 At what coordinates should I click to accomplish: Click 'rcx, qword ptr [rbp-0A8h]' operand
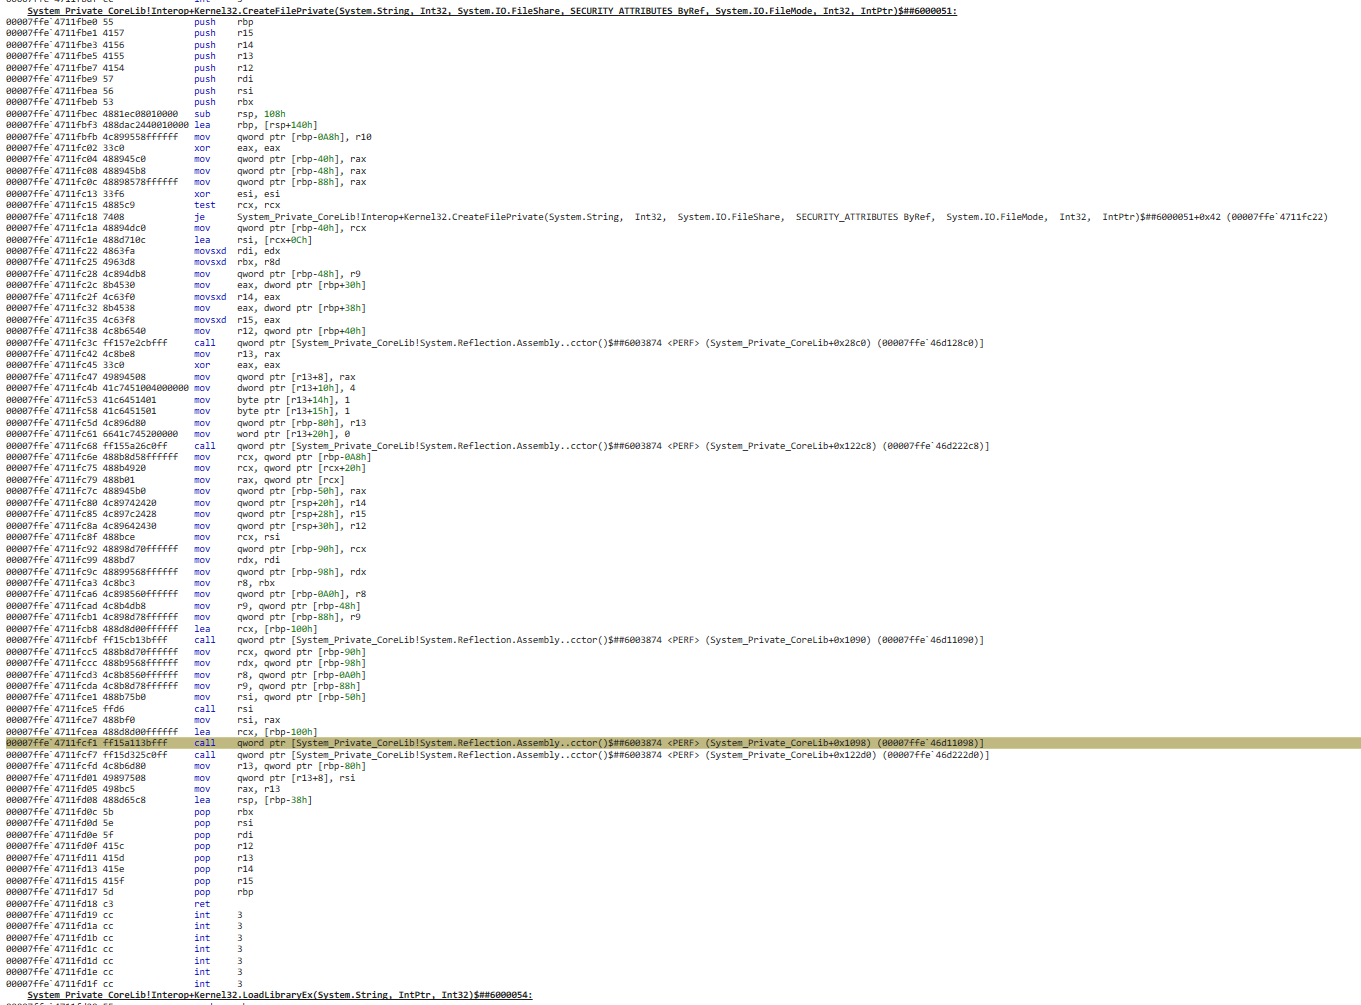coord(304,457)
